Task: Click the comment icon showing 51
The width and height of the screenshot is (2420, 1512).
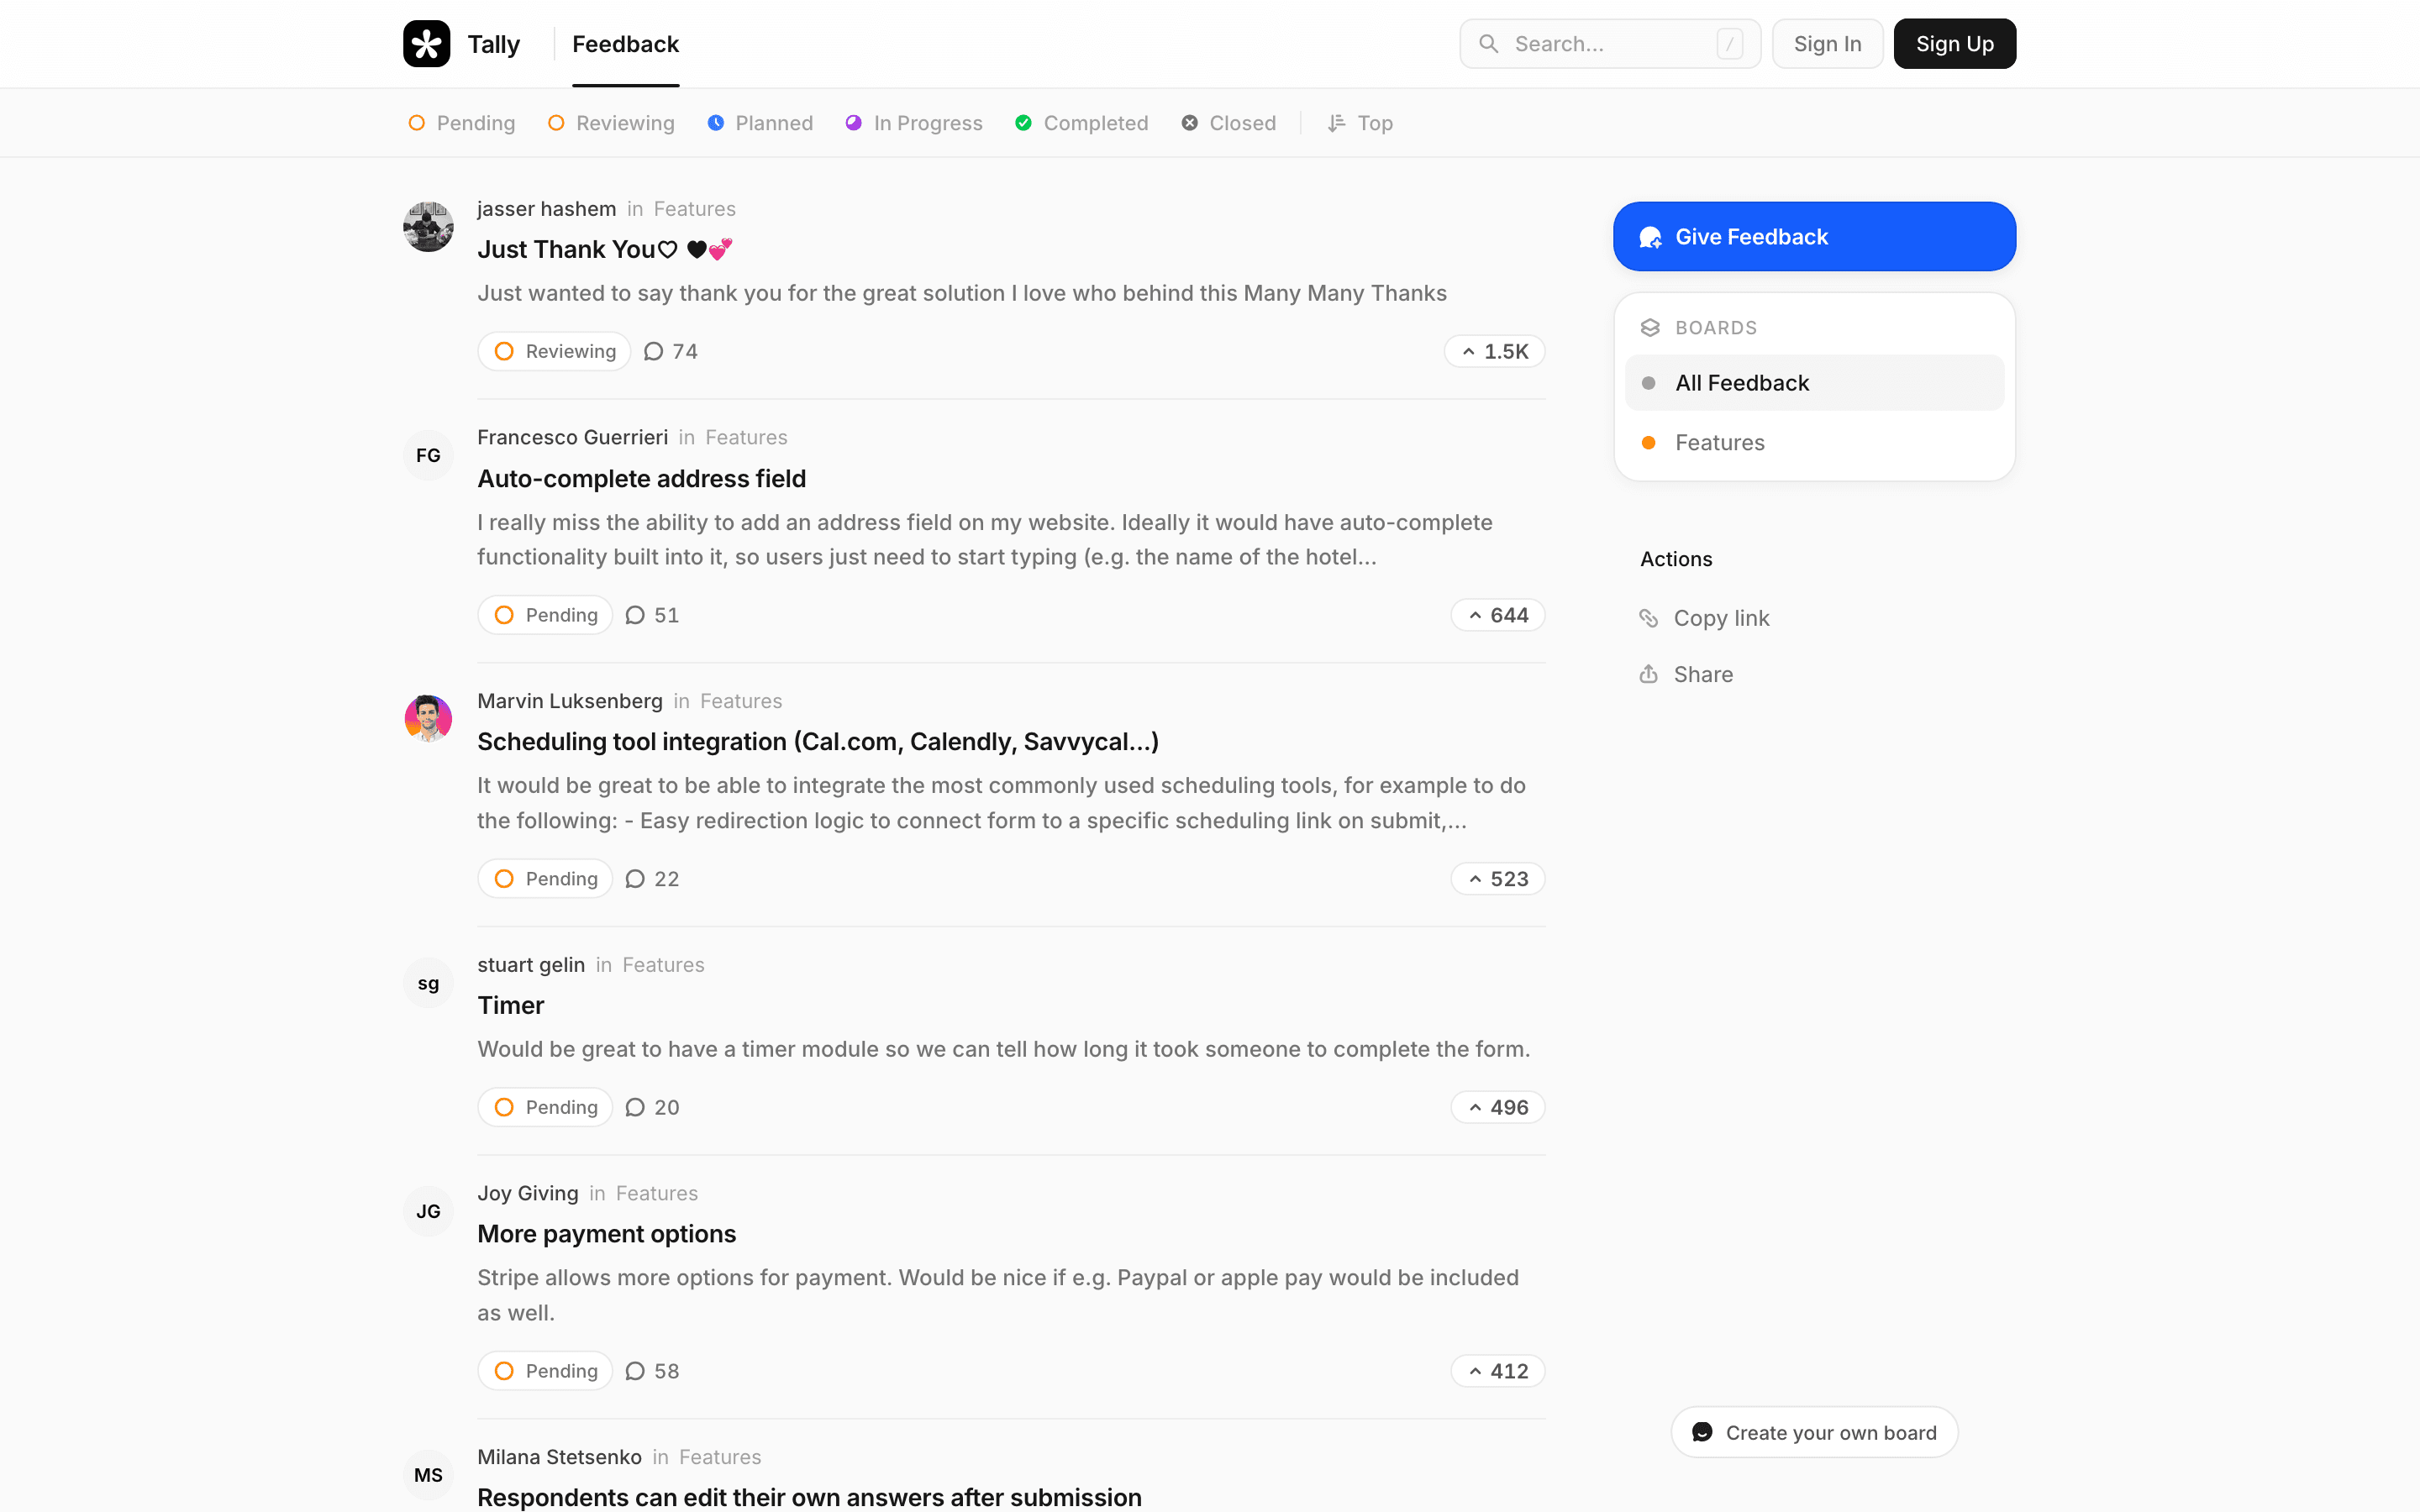Action: [x=635, y=615]
